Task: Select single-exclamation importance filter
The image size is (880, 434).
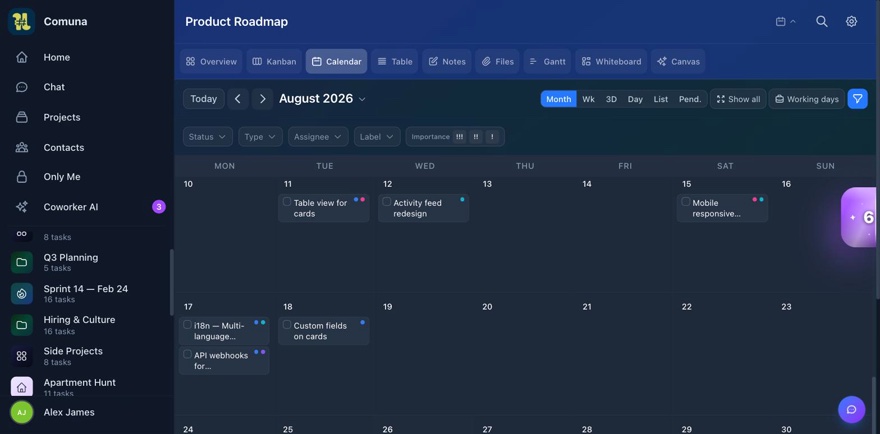Action: [492, 136]
